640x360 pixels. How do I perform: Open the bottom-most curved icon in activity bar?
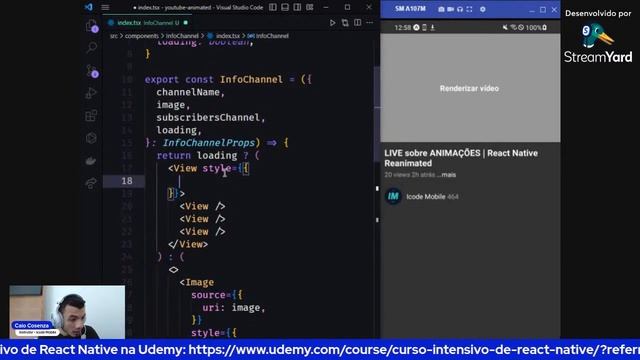[91, 183]
